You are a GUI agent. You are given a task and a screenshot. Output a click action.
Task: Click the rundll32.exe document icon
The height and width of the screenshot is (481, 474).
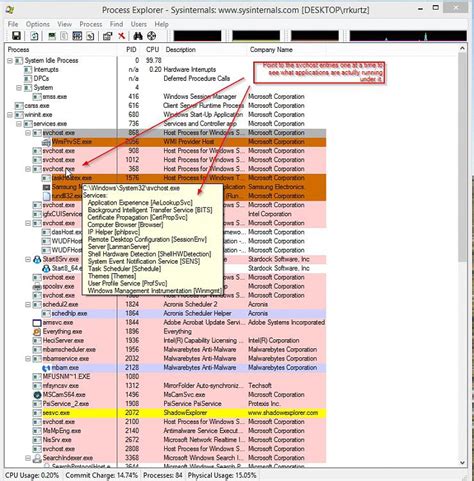(x=46, y=196)
